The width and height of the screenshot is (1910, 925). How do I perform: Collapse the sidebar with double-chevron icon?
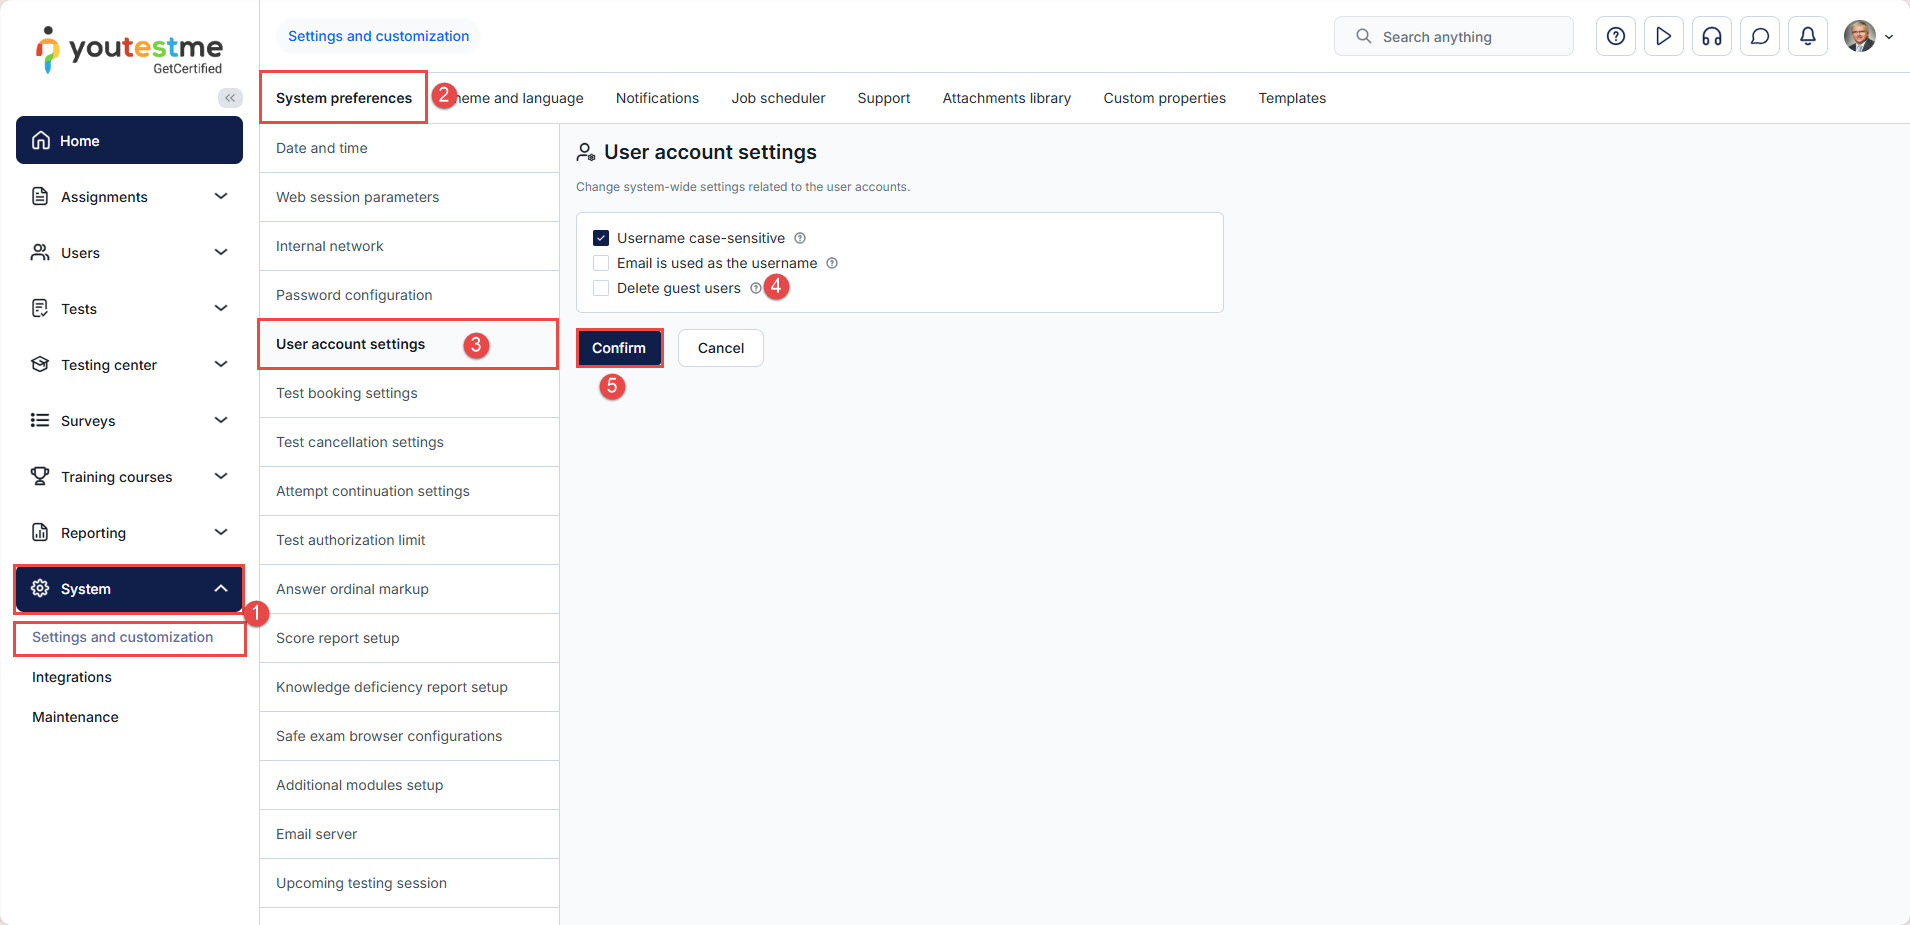pos(230,98)
